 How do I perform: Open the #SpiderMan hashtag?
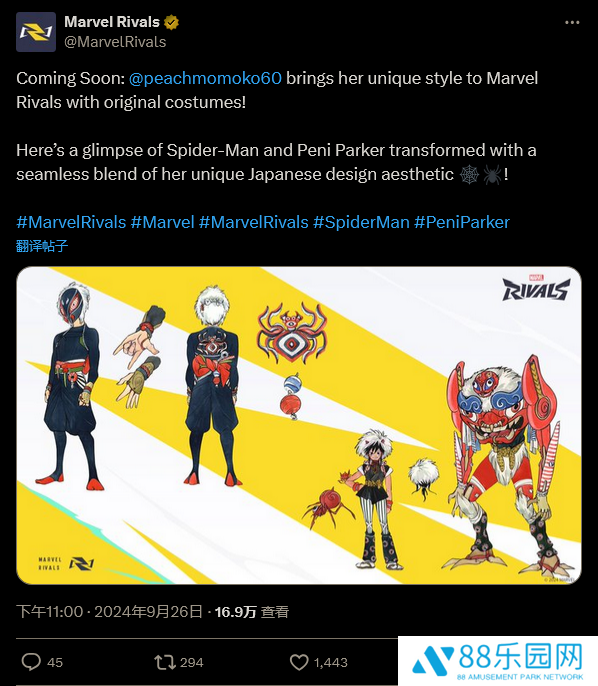pyautogui.click(x=361, y=222)
